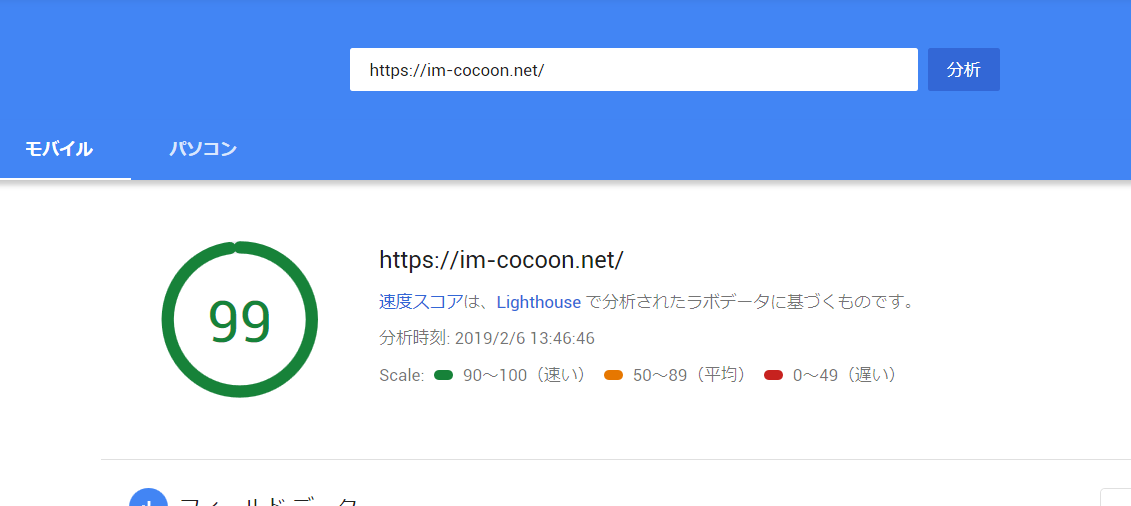
Task: Click the https://im-cocoon.net/ result heading
Action: click(501, 260)
